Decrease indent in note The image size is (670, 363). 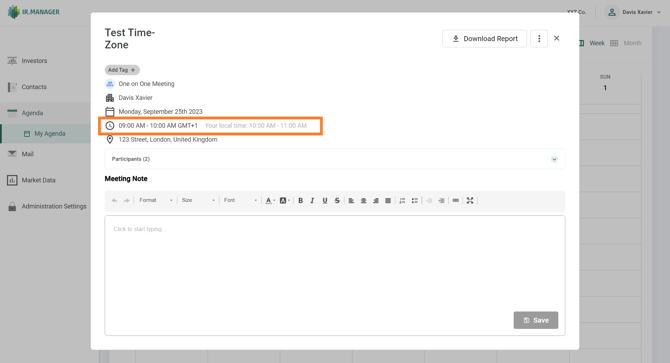coord(429,200)
